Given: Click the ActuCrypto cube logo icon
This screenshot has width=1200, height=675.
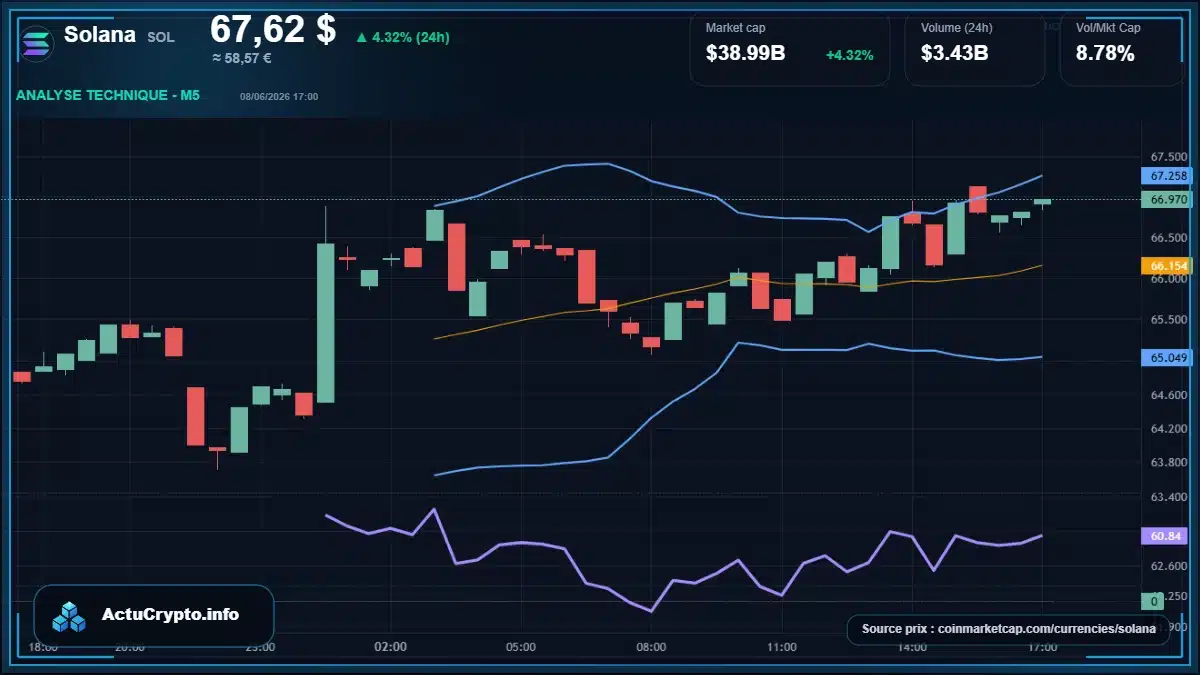Looking at the screenshot, I should [70, 616].
